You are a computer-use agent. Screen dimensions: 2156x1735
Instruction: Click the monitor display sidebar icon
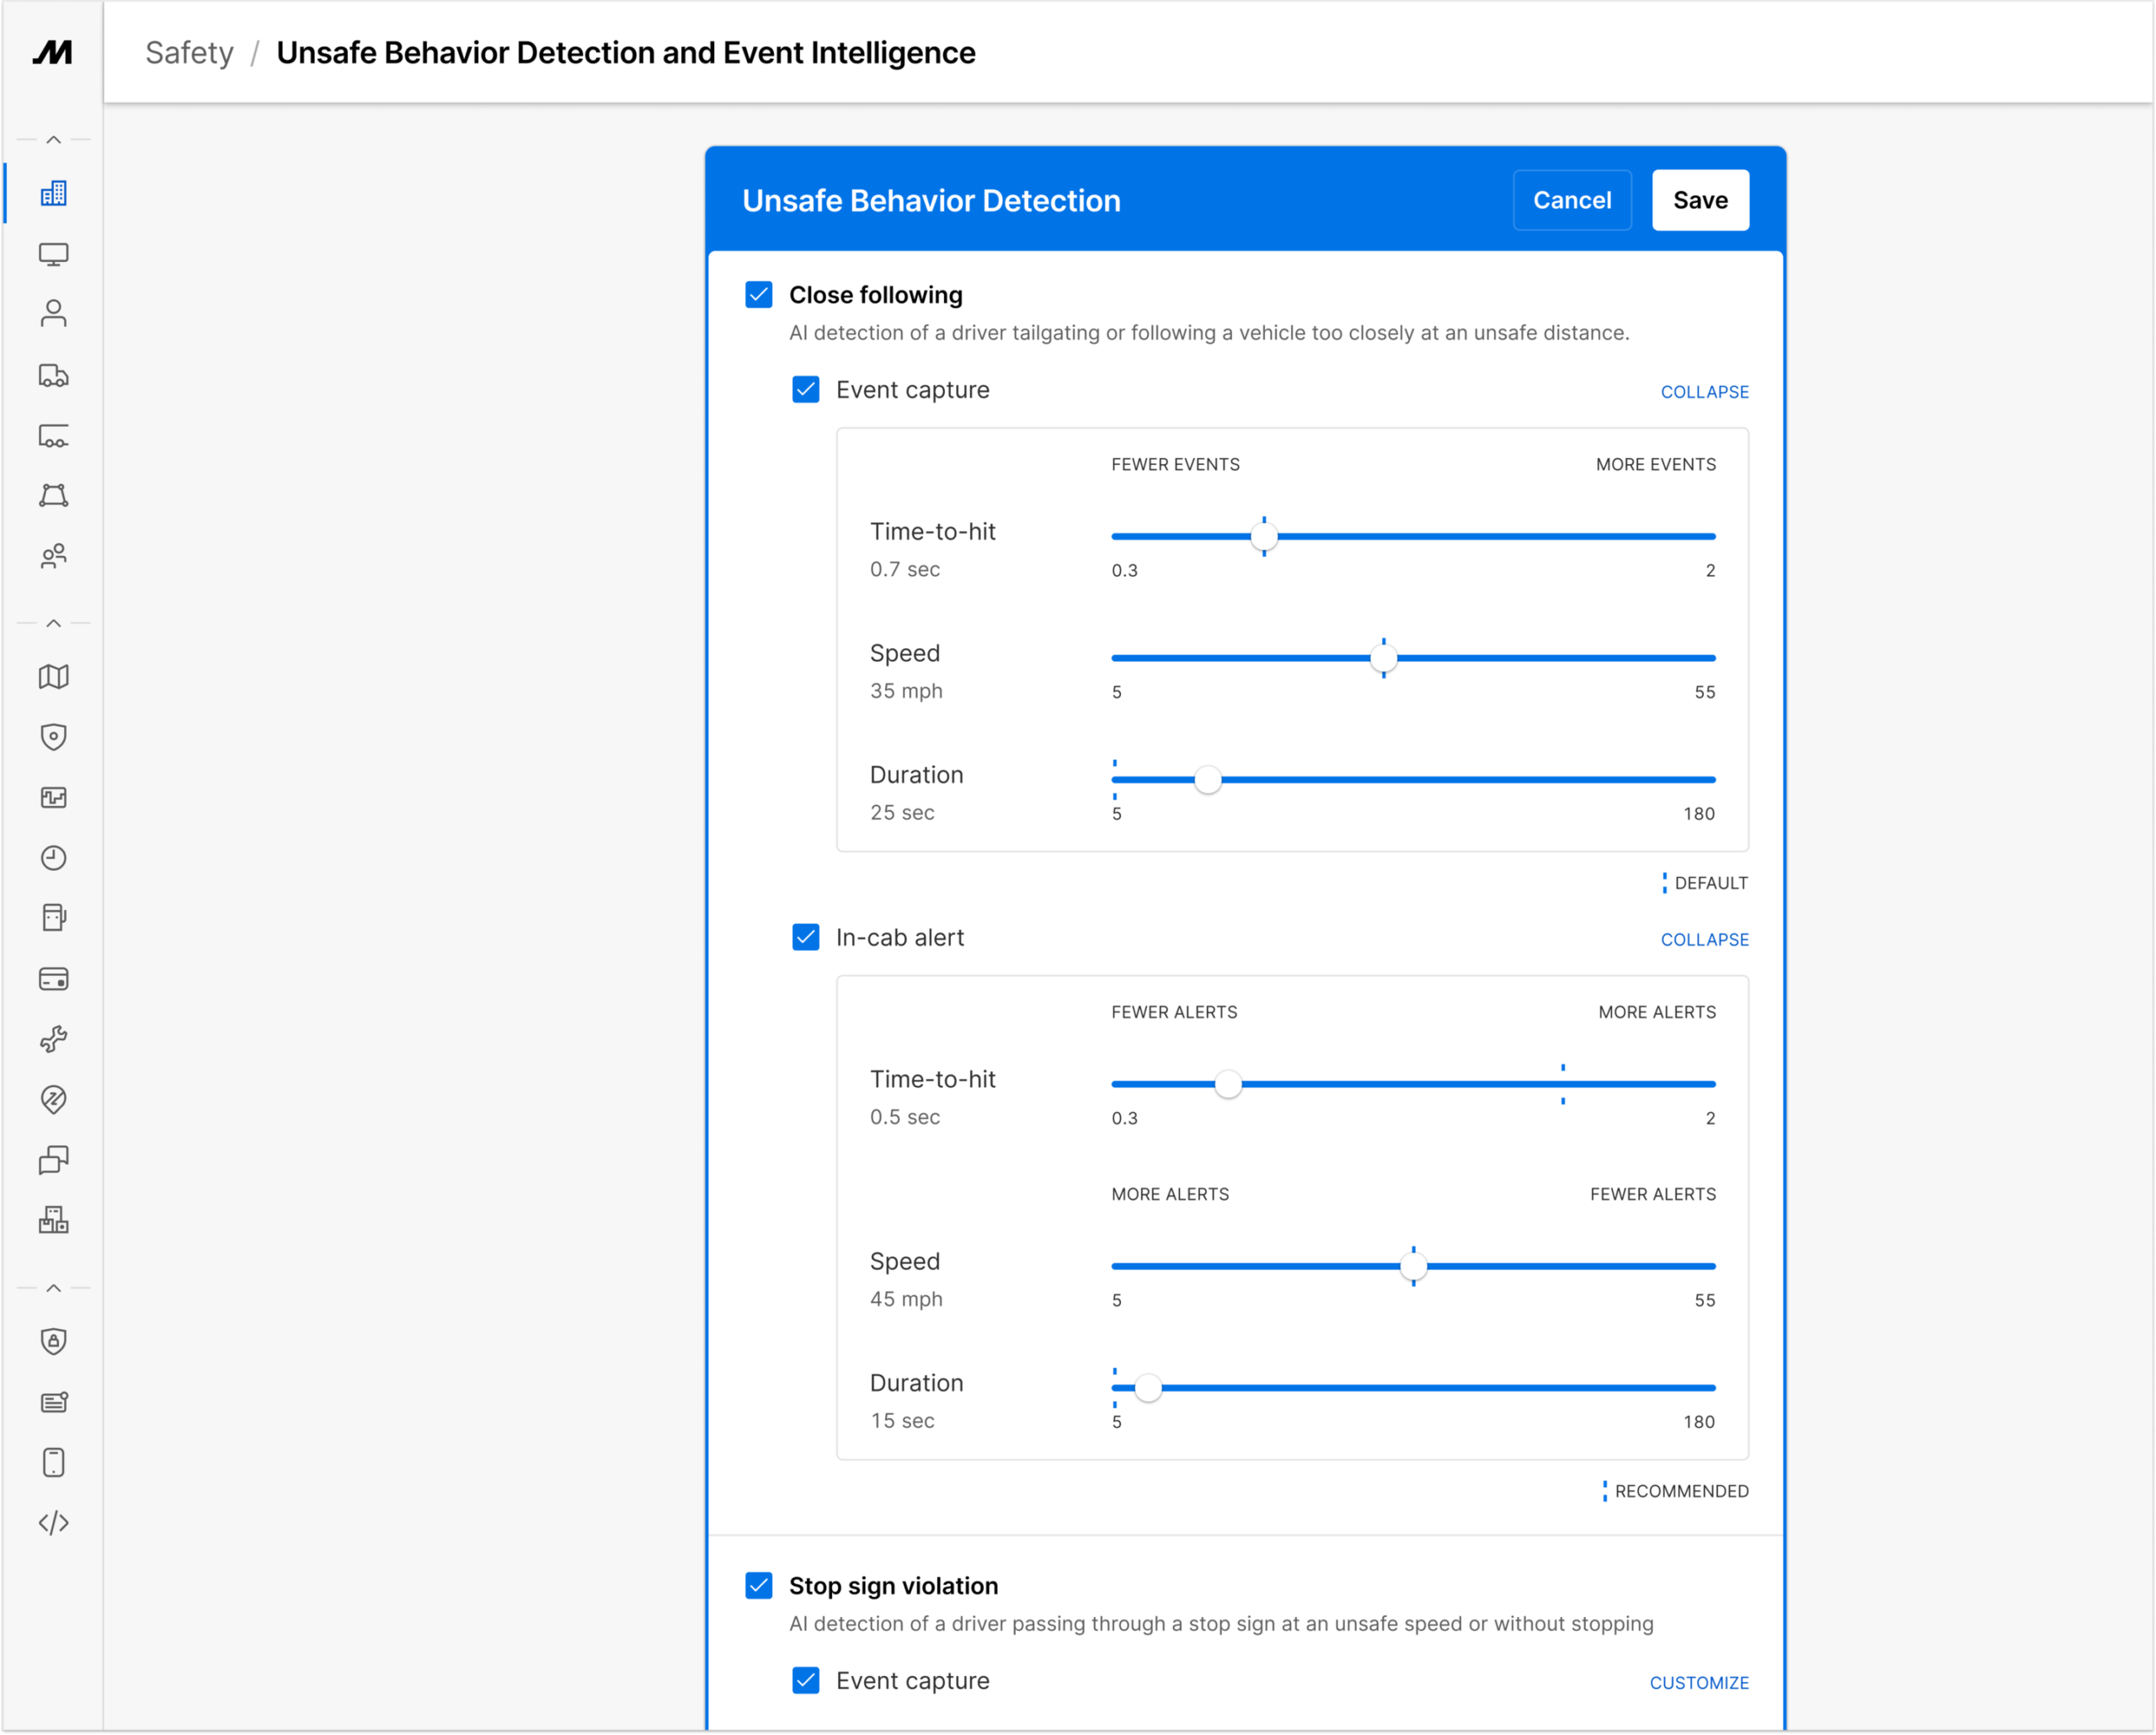pyautogui.click(x=53, y=254)
